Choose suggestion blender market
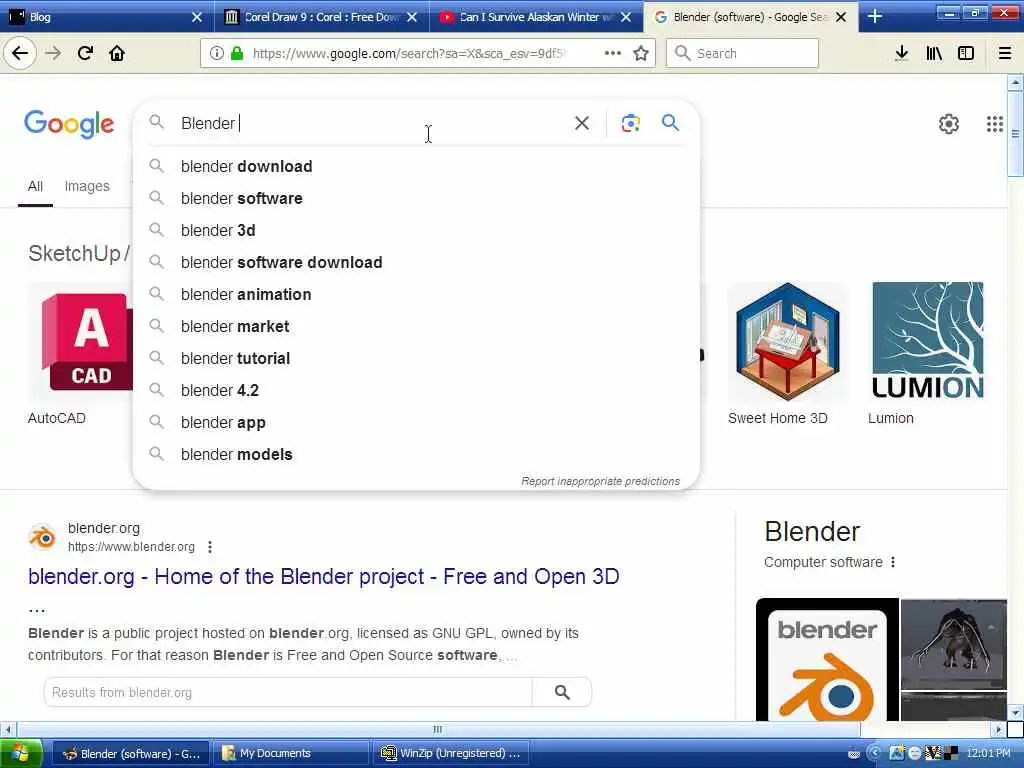 (x=416, y=327)
